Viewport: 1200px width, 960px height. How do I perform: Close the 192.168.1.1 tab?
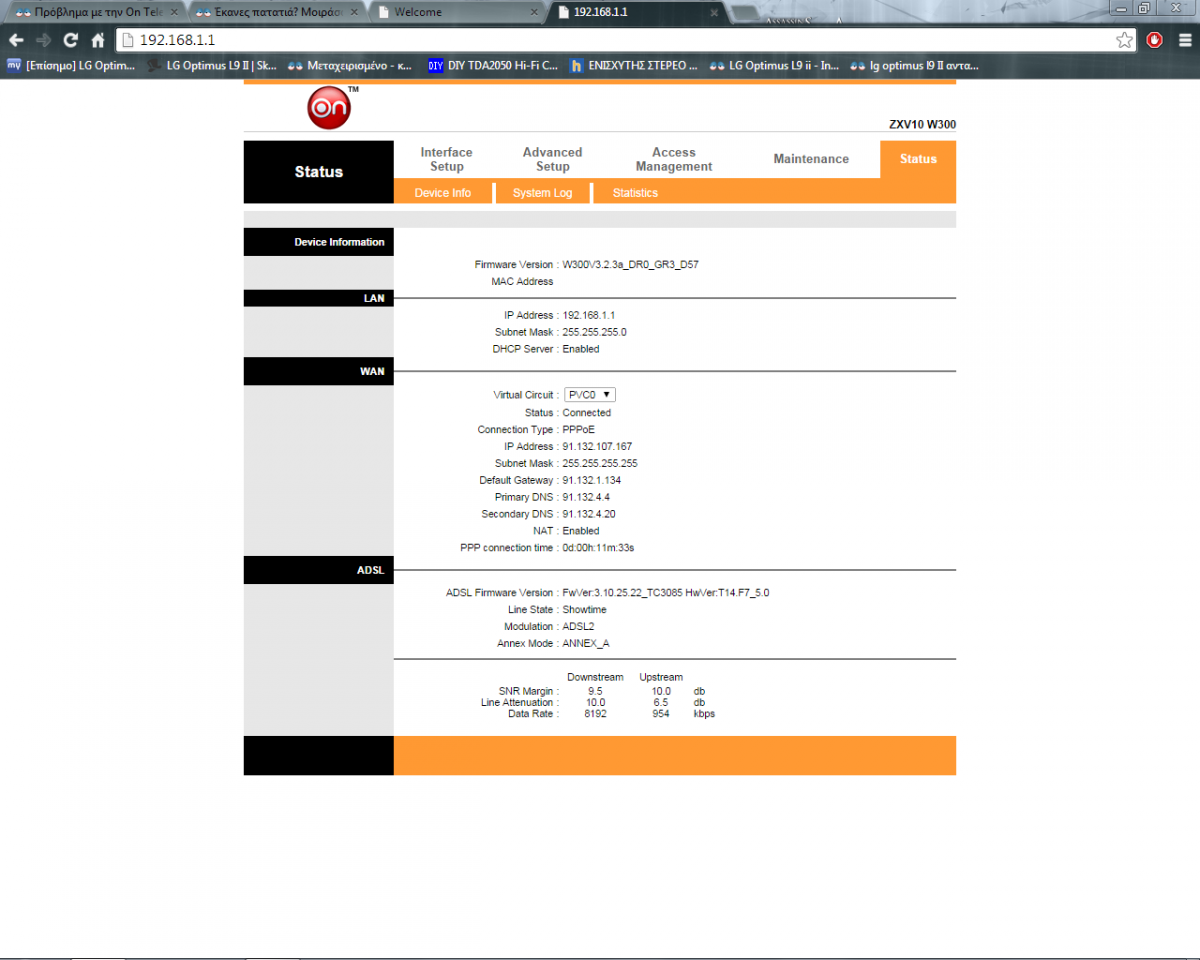[714, 12]
